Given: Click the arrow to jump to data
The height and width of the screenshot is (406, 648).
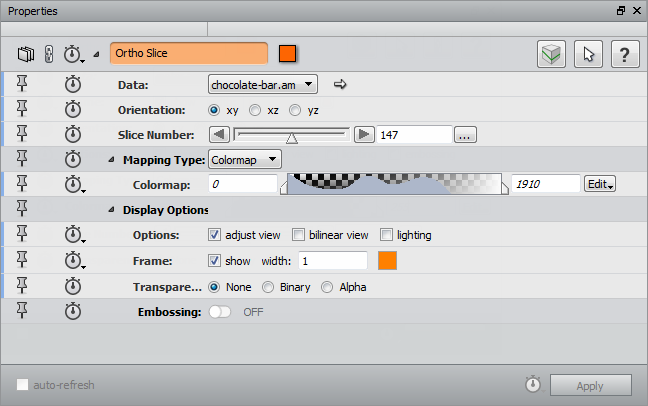Looking at the screenshot, I should click(x=340, y=84).
